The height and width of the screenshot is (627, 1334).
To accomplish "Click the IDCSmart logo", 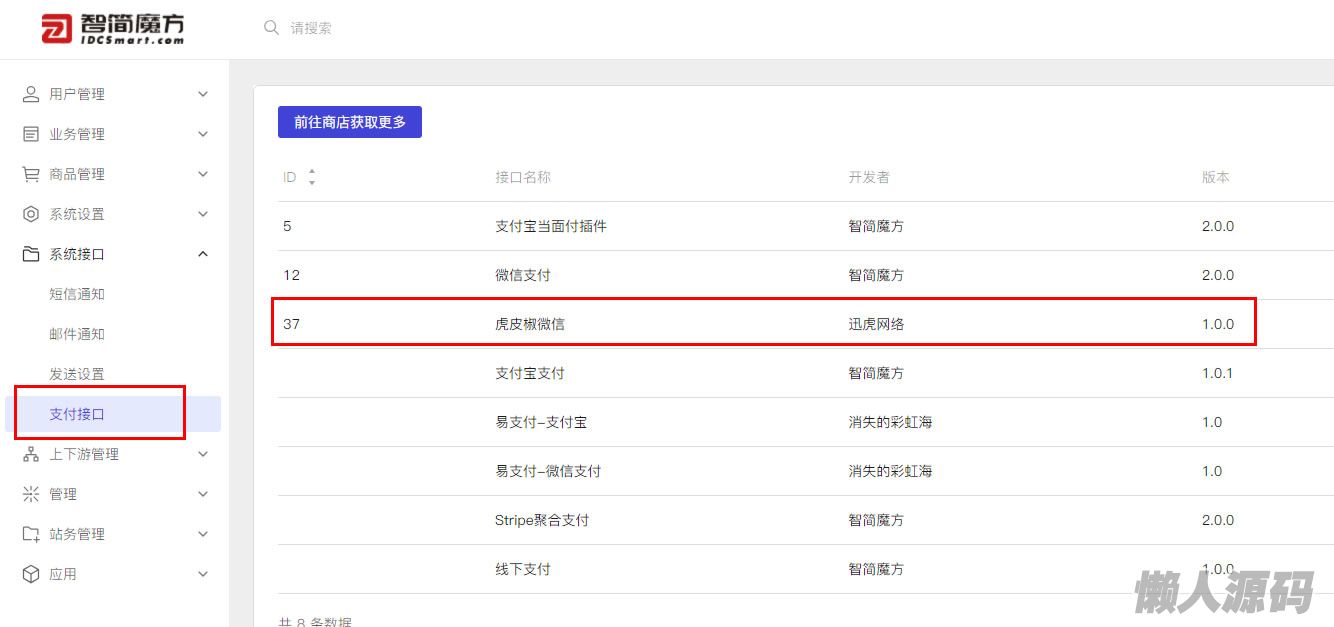I will (x=113, y=29).
